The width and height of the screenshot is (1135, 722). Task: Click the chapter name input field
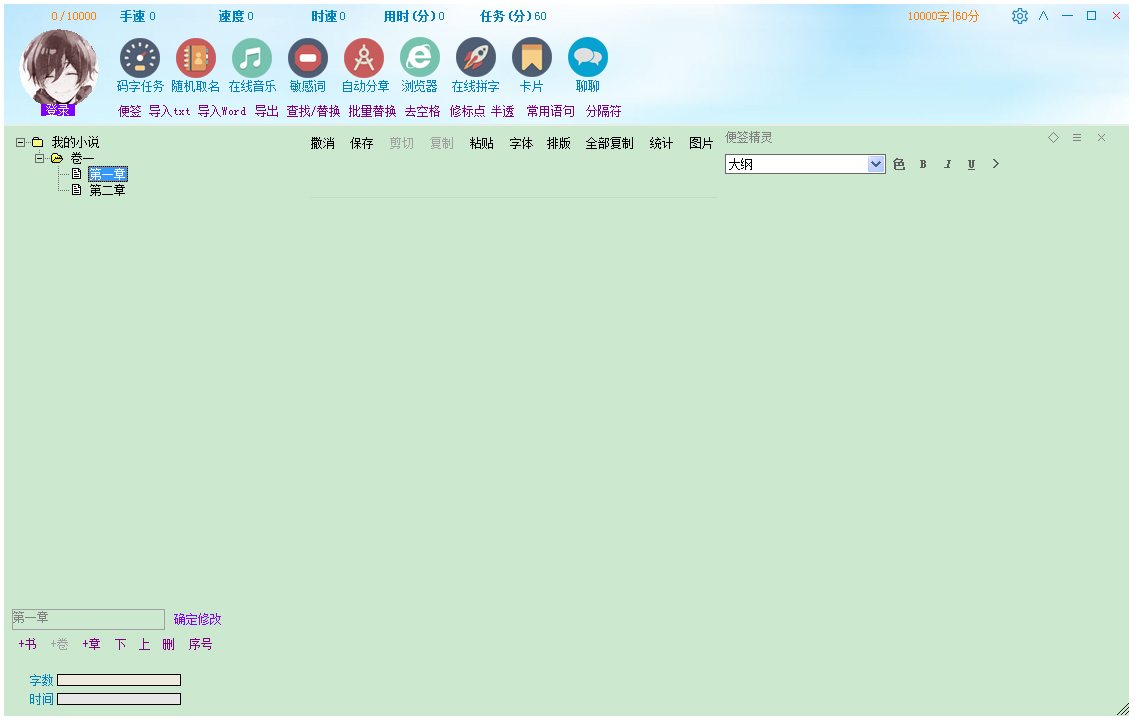(88, 619)
